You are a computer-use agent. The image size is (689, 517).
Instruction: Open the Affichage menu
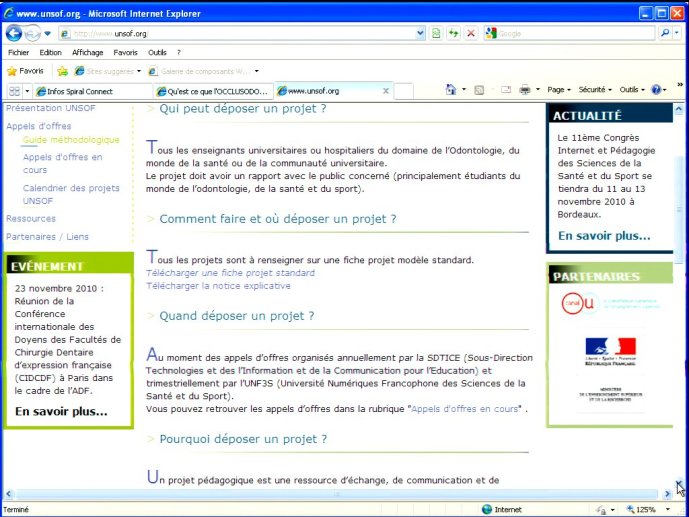point(87,53)
